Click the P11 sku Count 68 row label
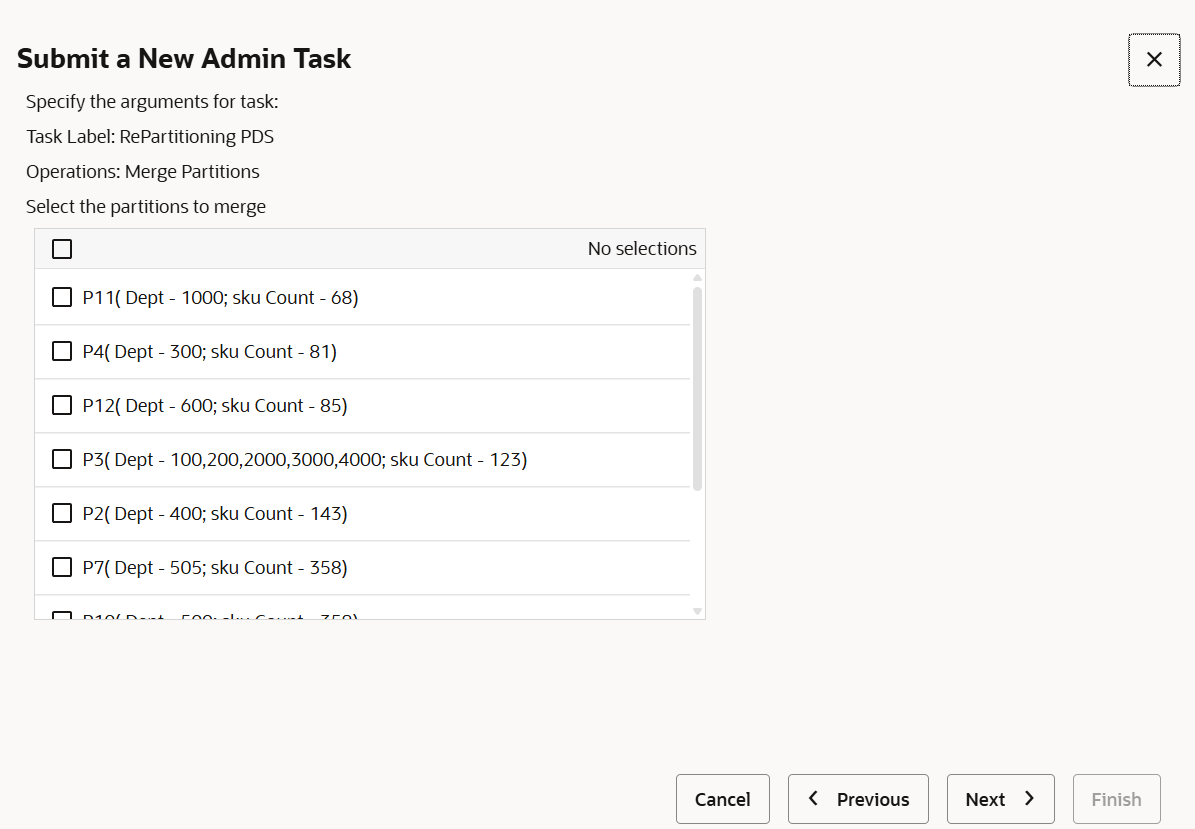Viewport: 1195px width, 829px height. coord(220,298)
